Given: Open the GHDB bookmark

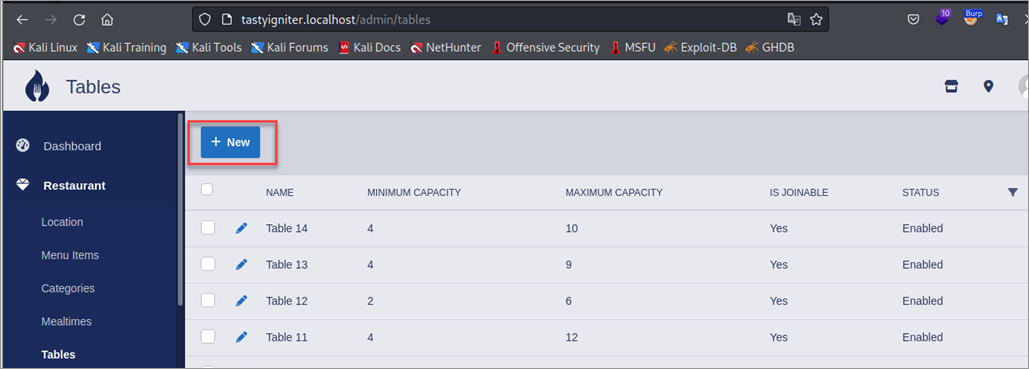Looking at the screenshot, I should point(770,47).
